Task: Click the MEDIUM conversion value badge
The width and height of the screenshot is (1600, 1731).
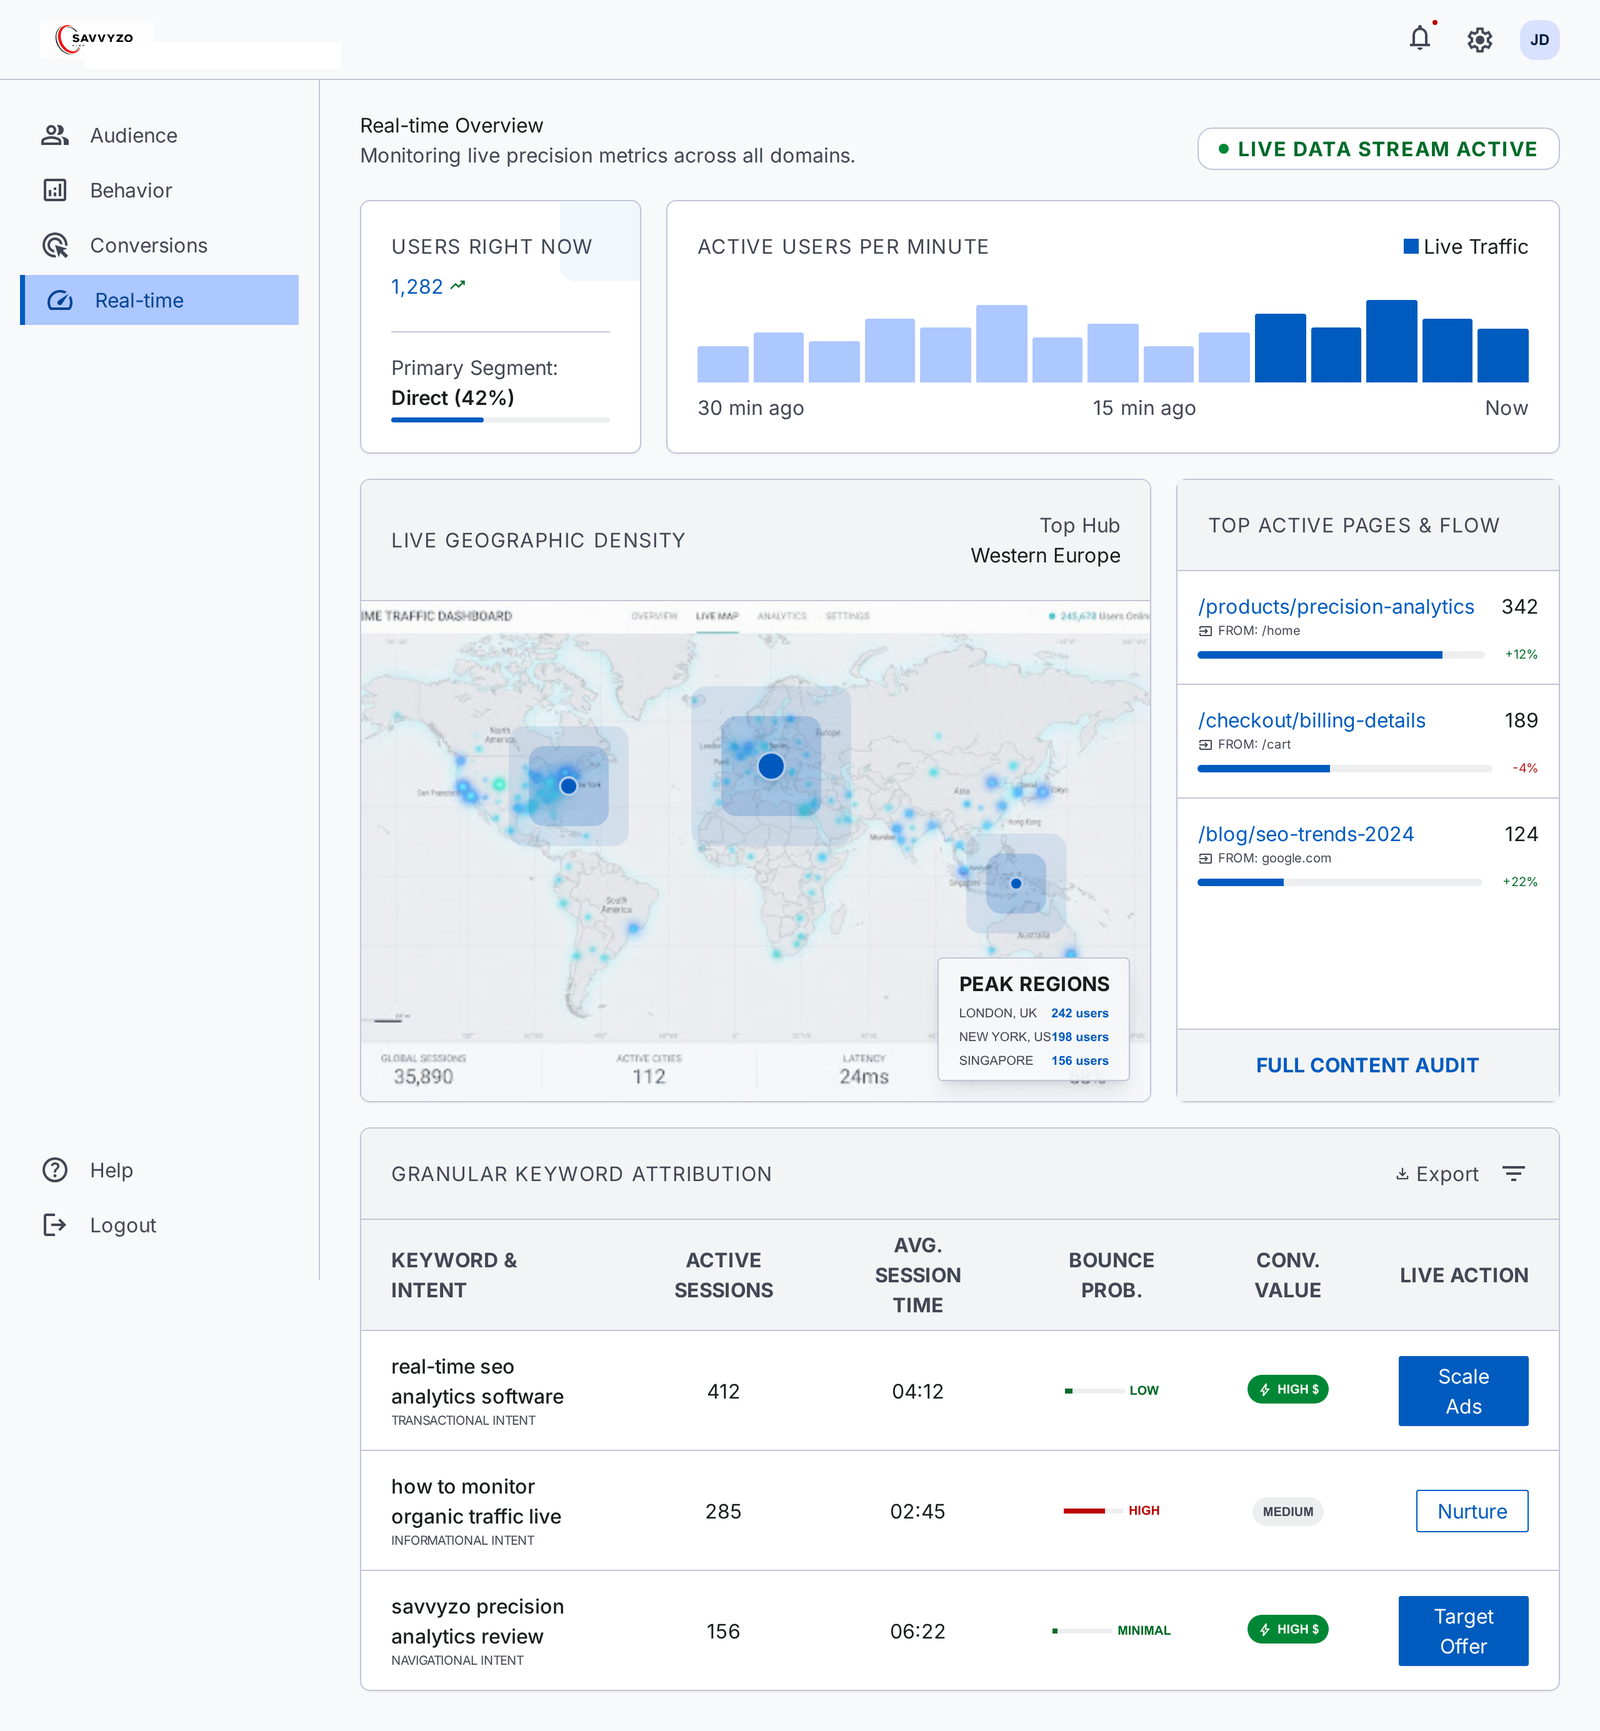Action: click(1288, 1511)
